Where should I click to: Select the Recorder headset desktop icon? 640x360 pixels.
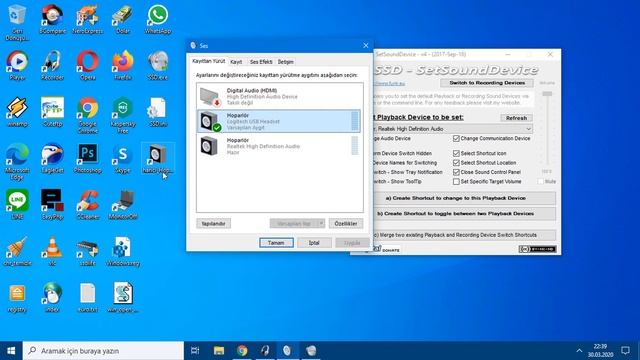[52, 64]
